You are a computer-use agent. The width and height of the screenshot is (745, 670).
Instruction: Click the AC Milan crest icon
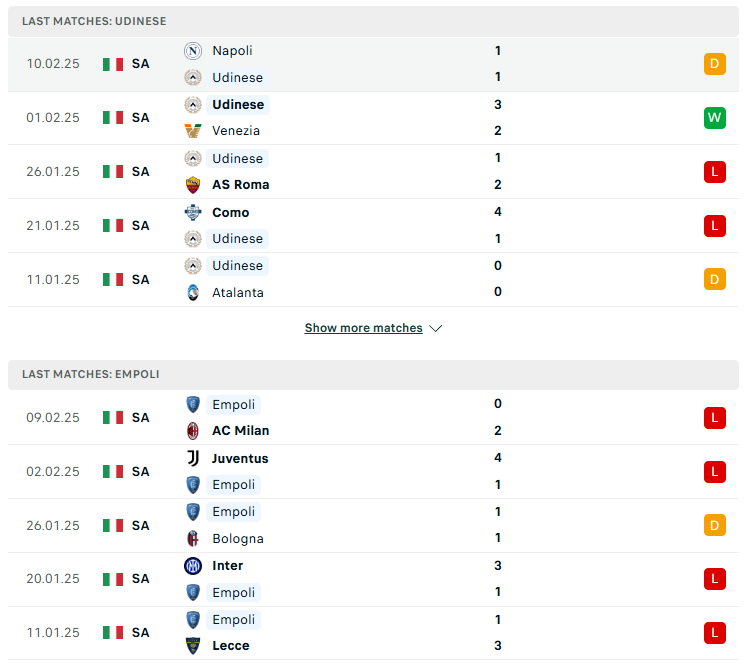click(193, 431)
